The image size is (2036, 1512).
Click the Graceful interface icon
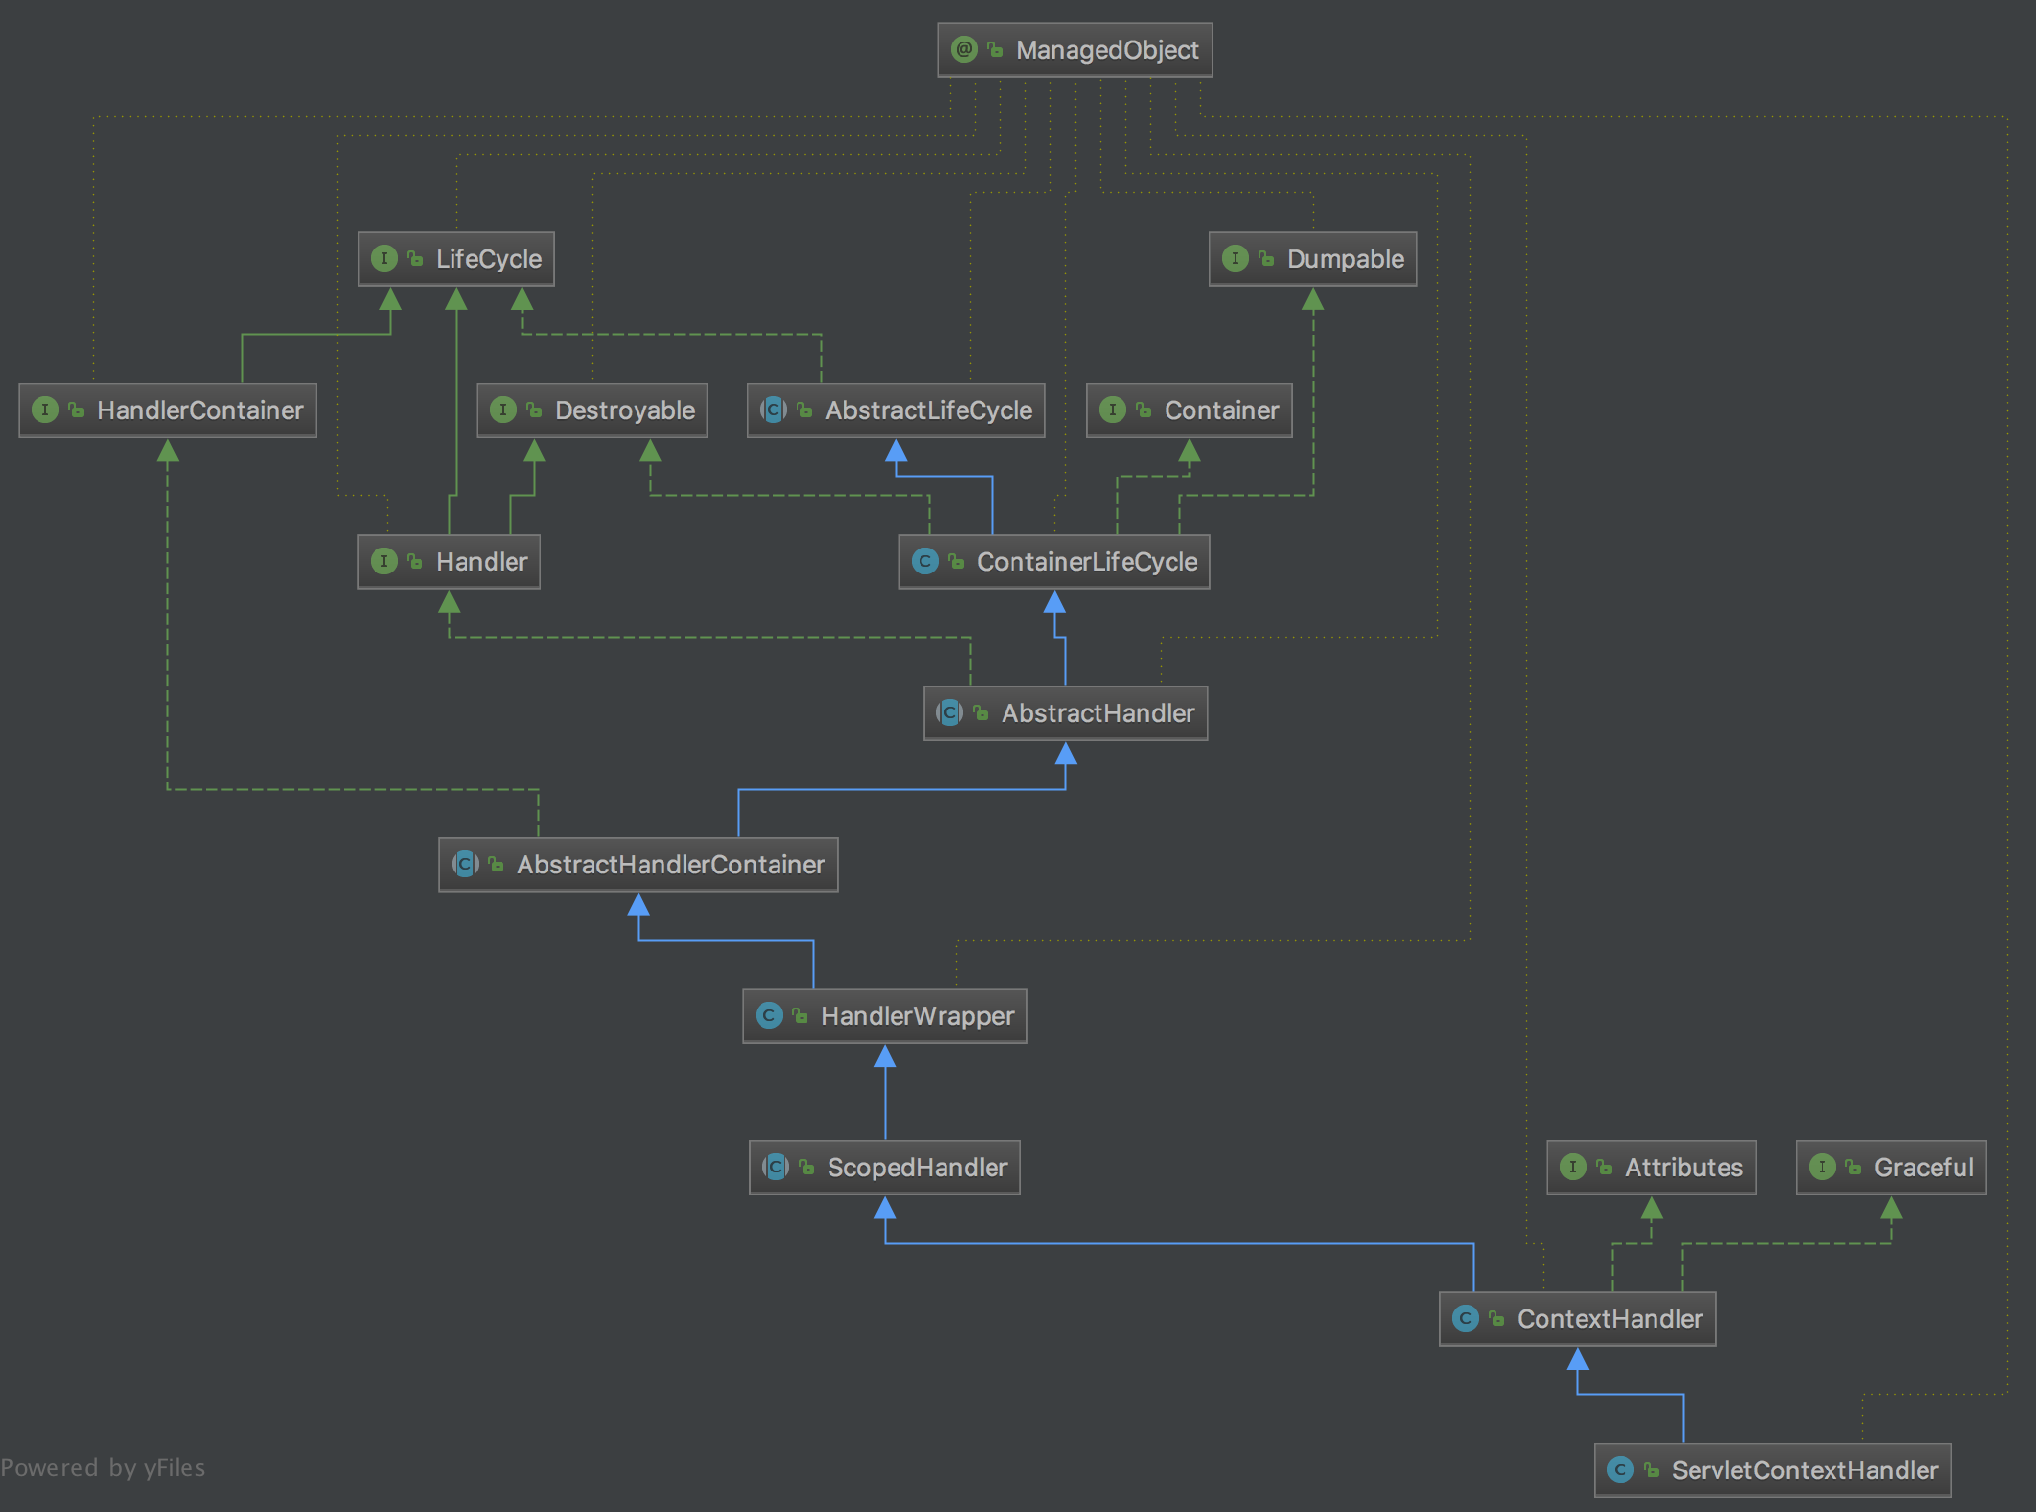coord(1822,1167)
